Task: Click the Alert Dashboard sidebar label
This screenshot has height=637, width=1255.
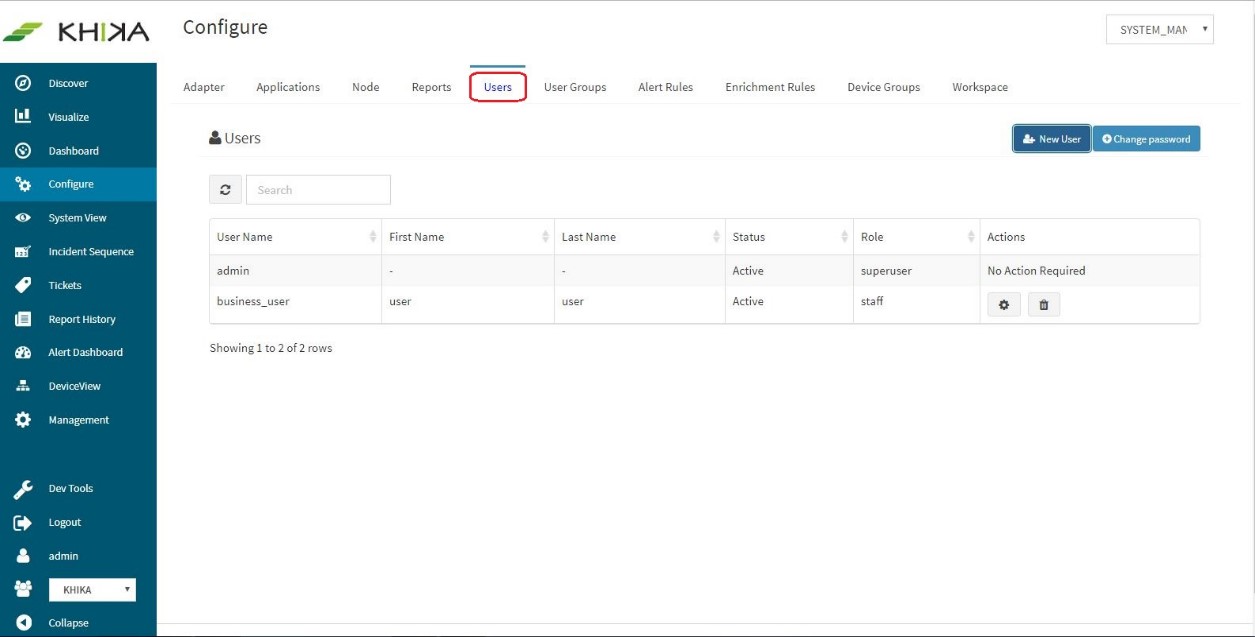Action: [86, 352]
